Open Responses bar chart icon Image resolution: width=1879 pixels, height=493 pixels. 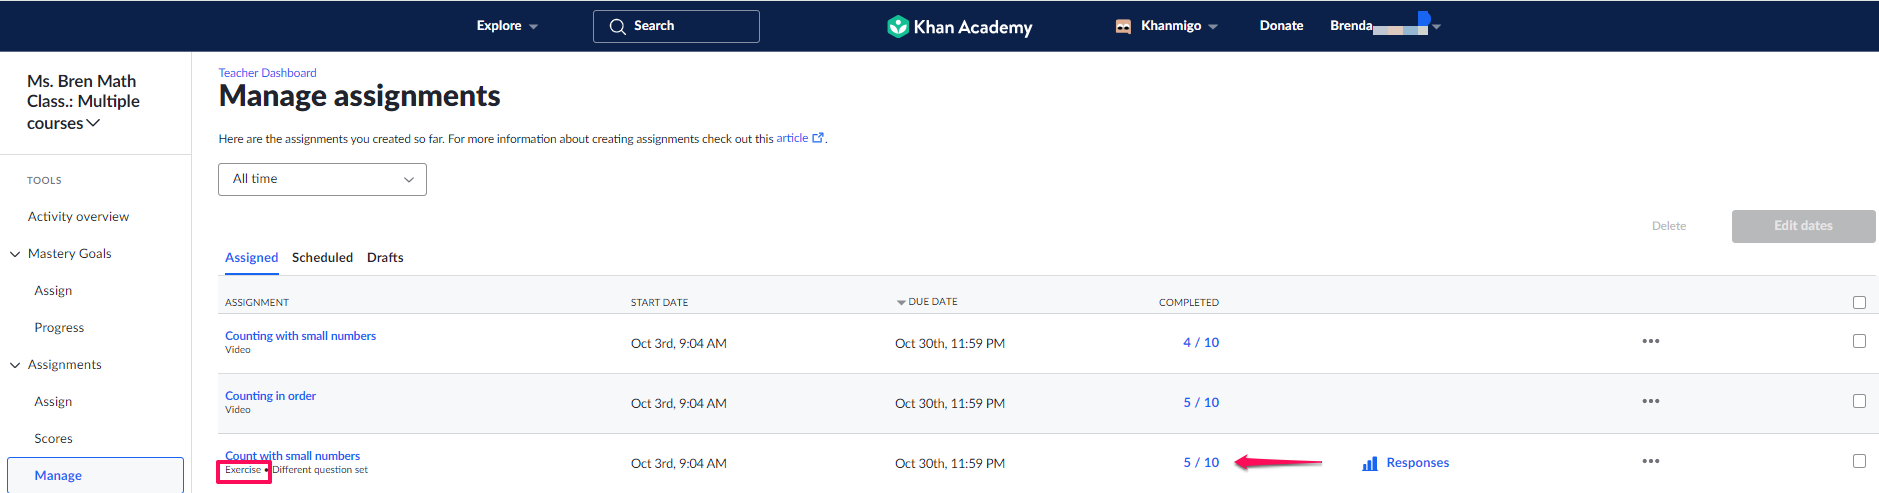pyautogui.click(x=1370, y=463)
